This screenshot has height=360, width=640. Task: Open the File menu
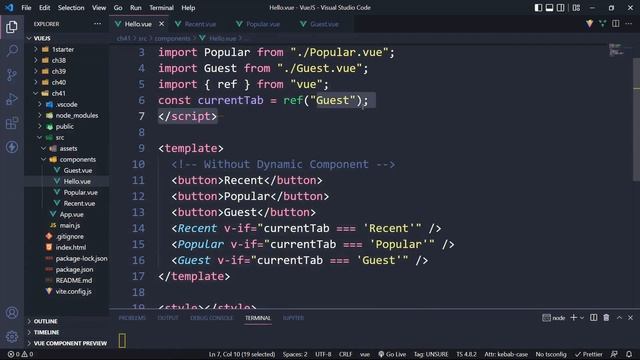pos(26,7)
